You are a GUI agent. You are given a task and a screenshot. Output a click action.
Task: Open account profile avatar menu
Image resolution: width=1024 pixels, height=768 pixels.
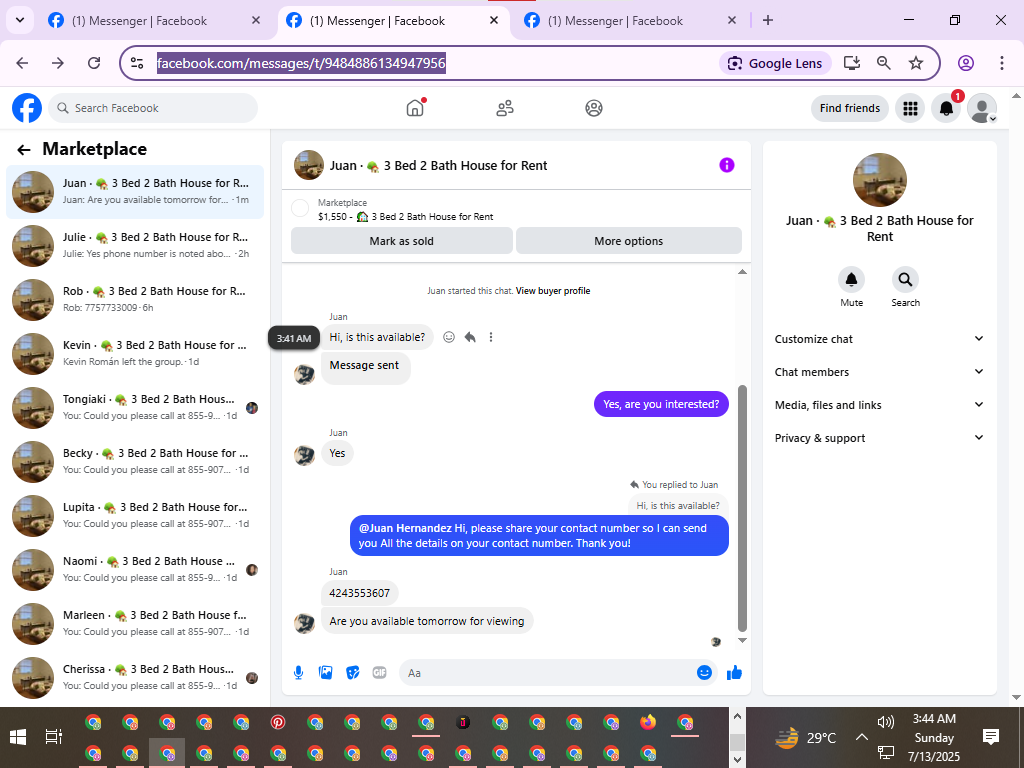click(982, 108)
